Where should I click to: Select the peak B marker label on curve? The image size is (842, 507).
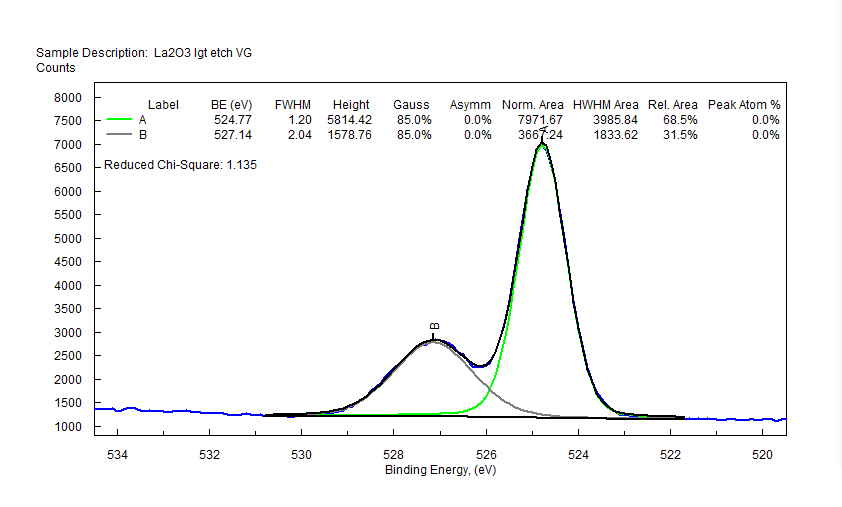[434, 326]
